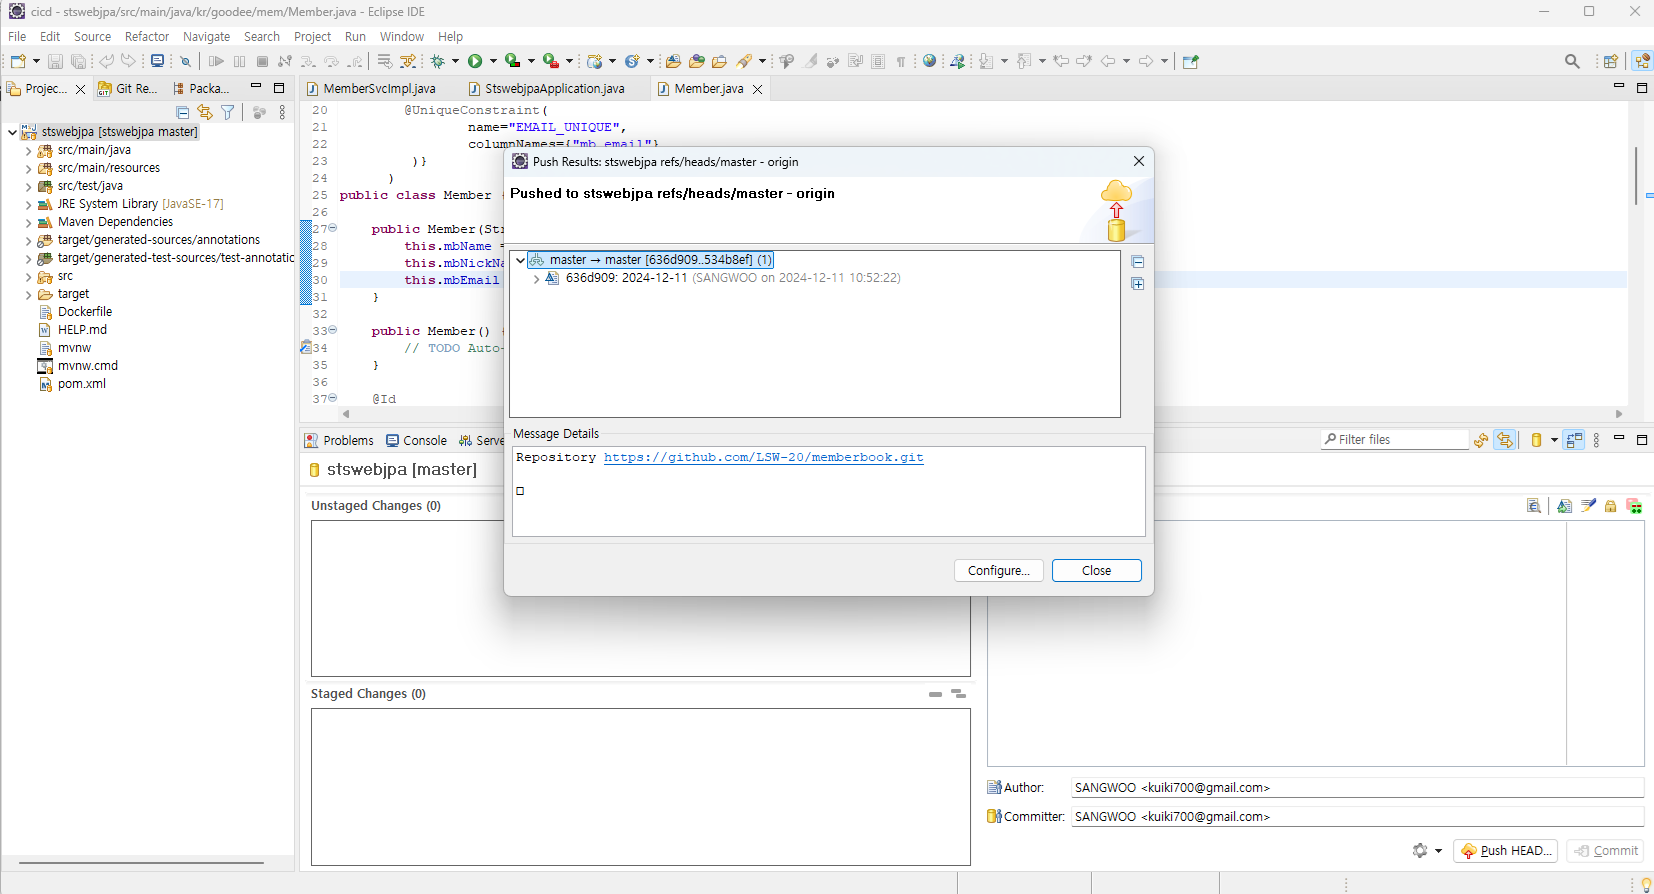Click the Commit button
1654x894 pixels.
coord(1605,851)
